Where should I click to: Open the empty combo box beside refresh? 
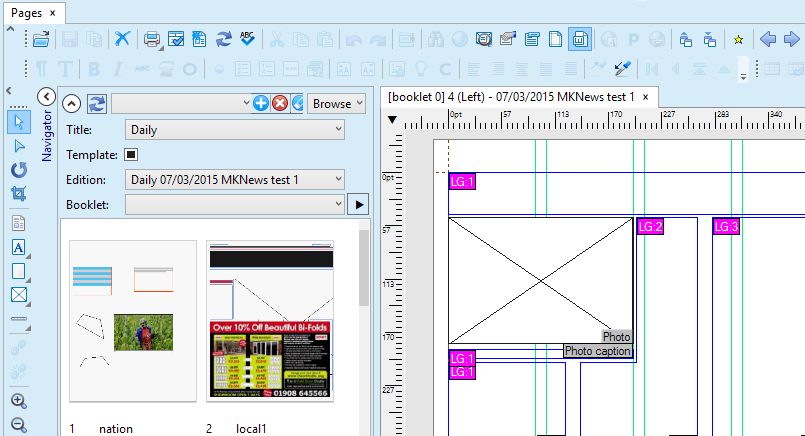pos(182,104)
